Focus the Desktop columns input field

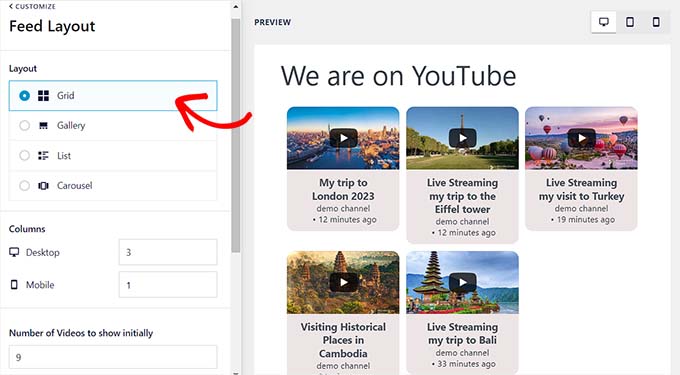point(168,252)
